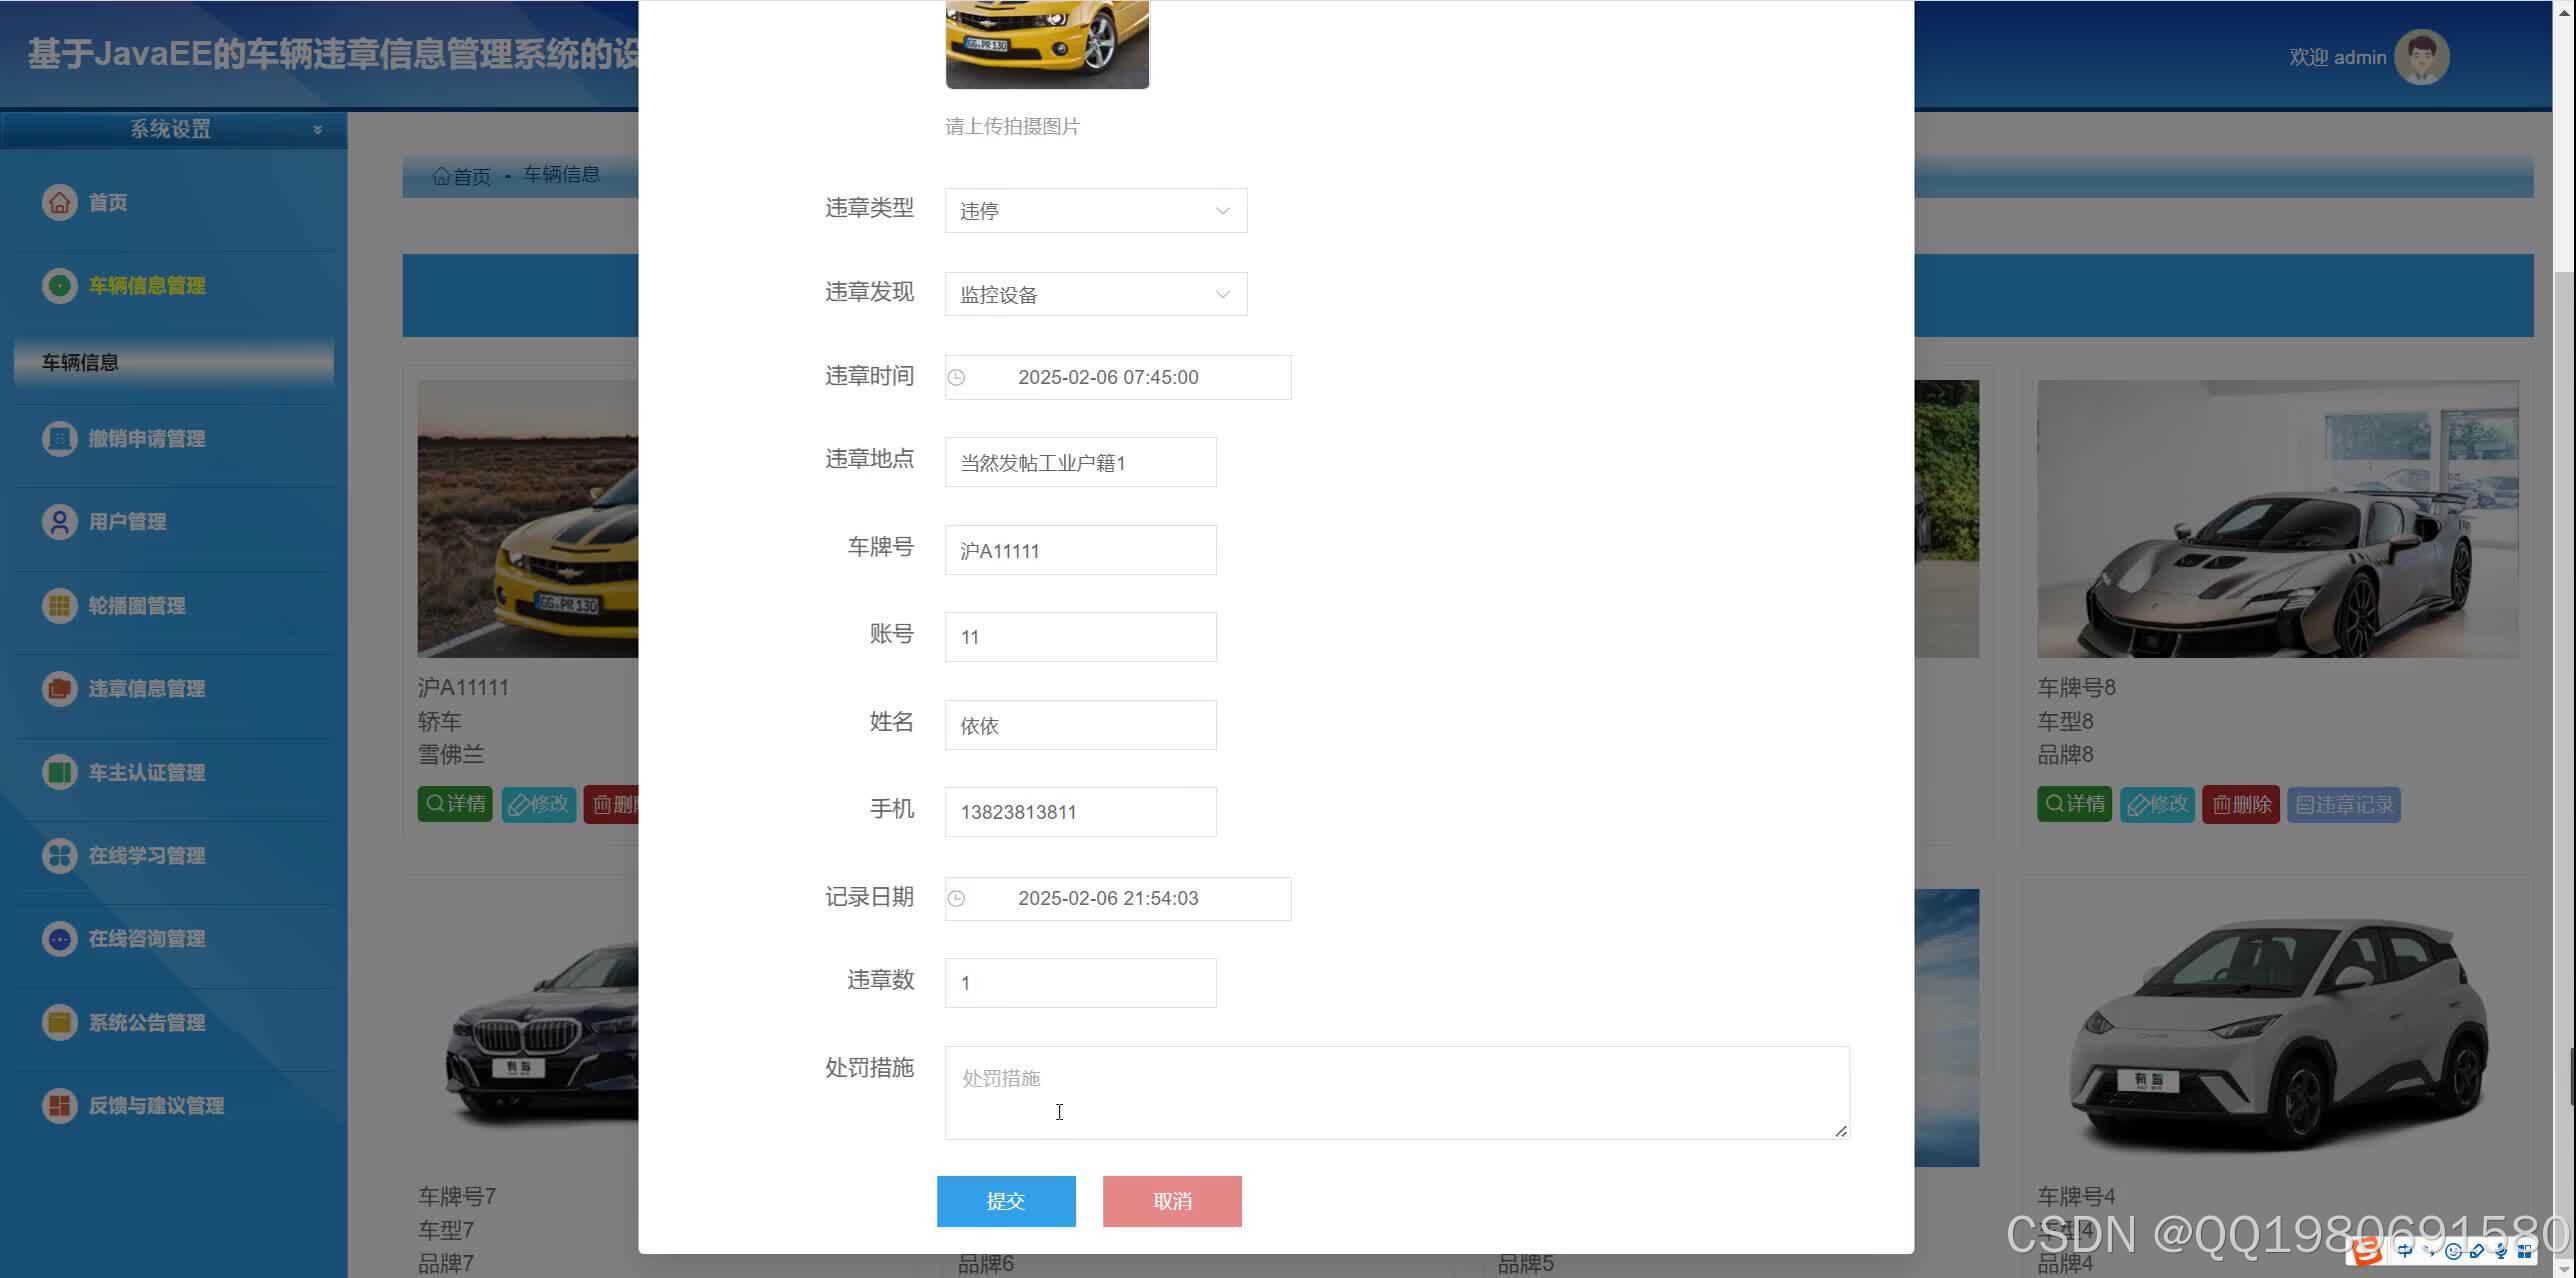
Task: Click 违章记录 on the 车牌号8 card
Action: [x=2343, y=804]
